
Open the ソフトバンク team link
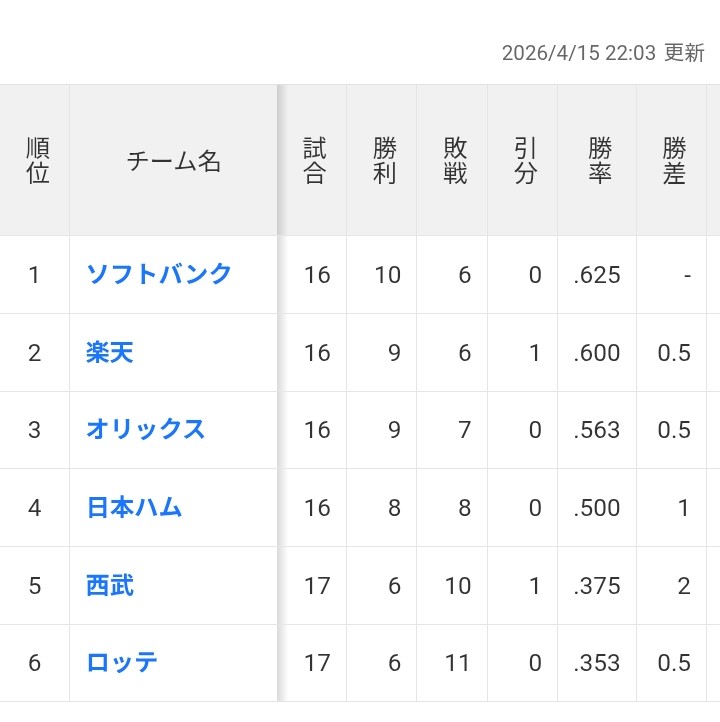159,274
